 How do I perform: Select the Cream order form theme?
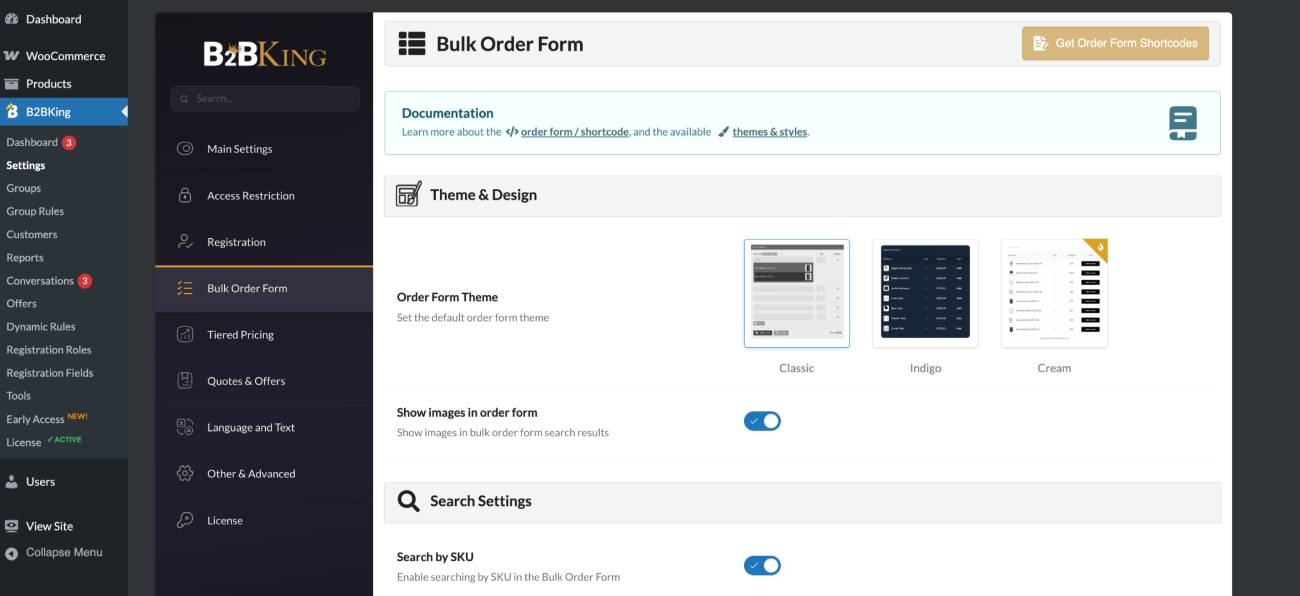[1054, 293]
